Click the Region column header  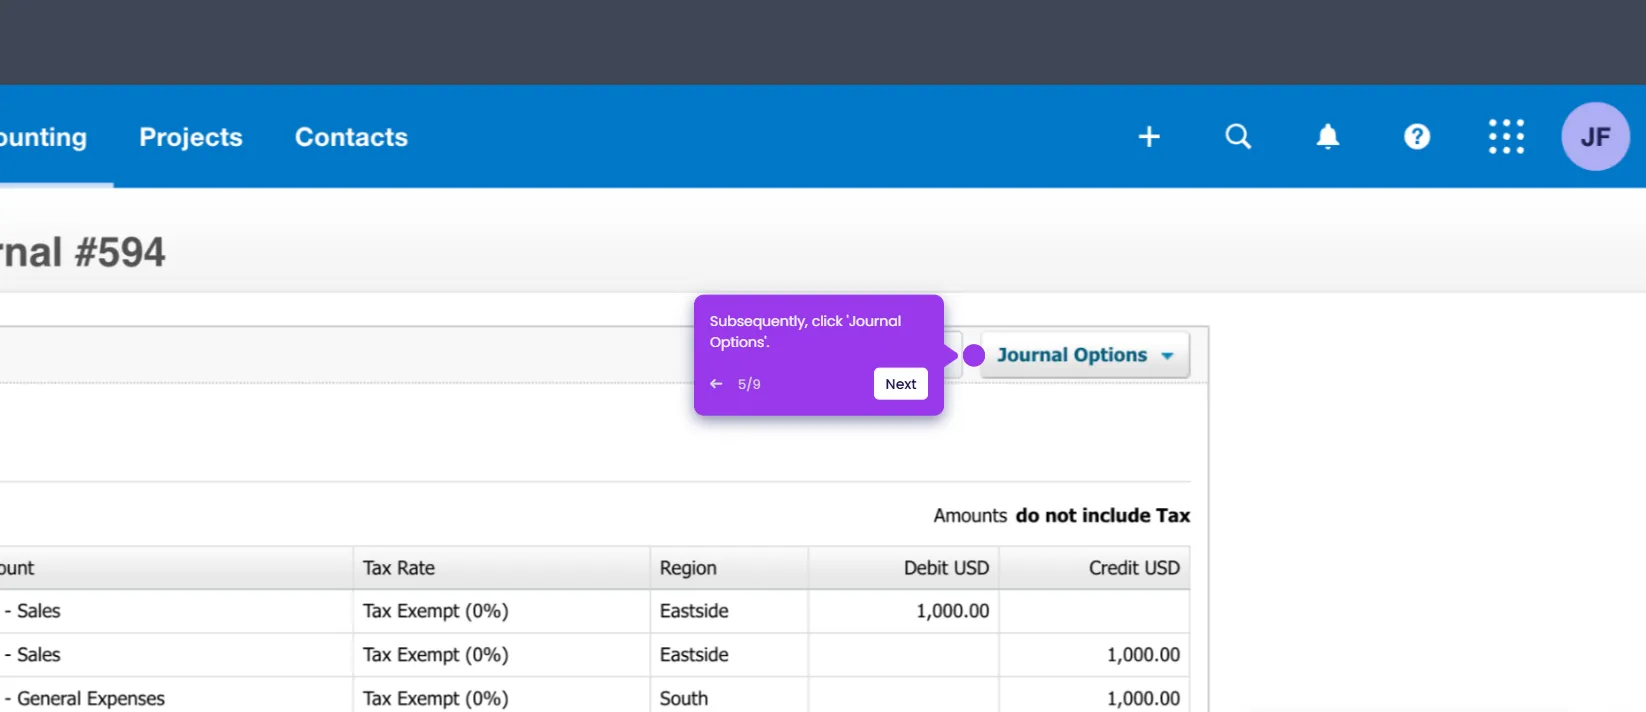point(729,568)
